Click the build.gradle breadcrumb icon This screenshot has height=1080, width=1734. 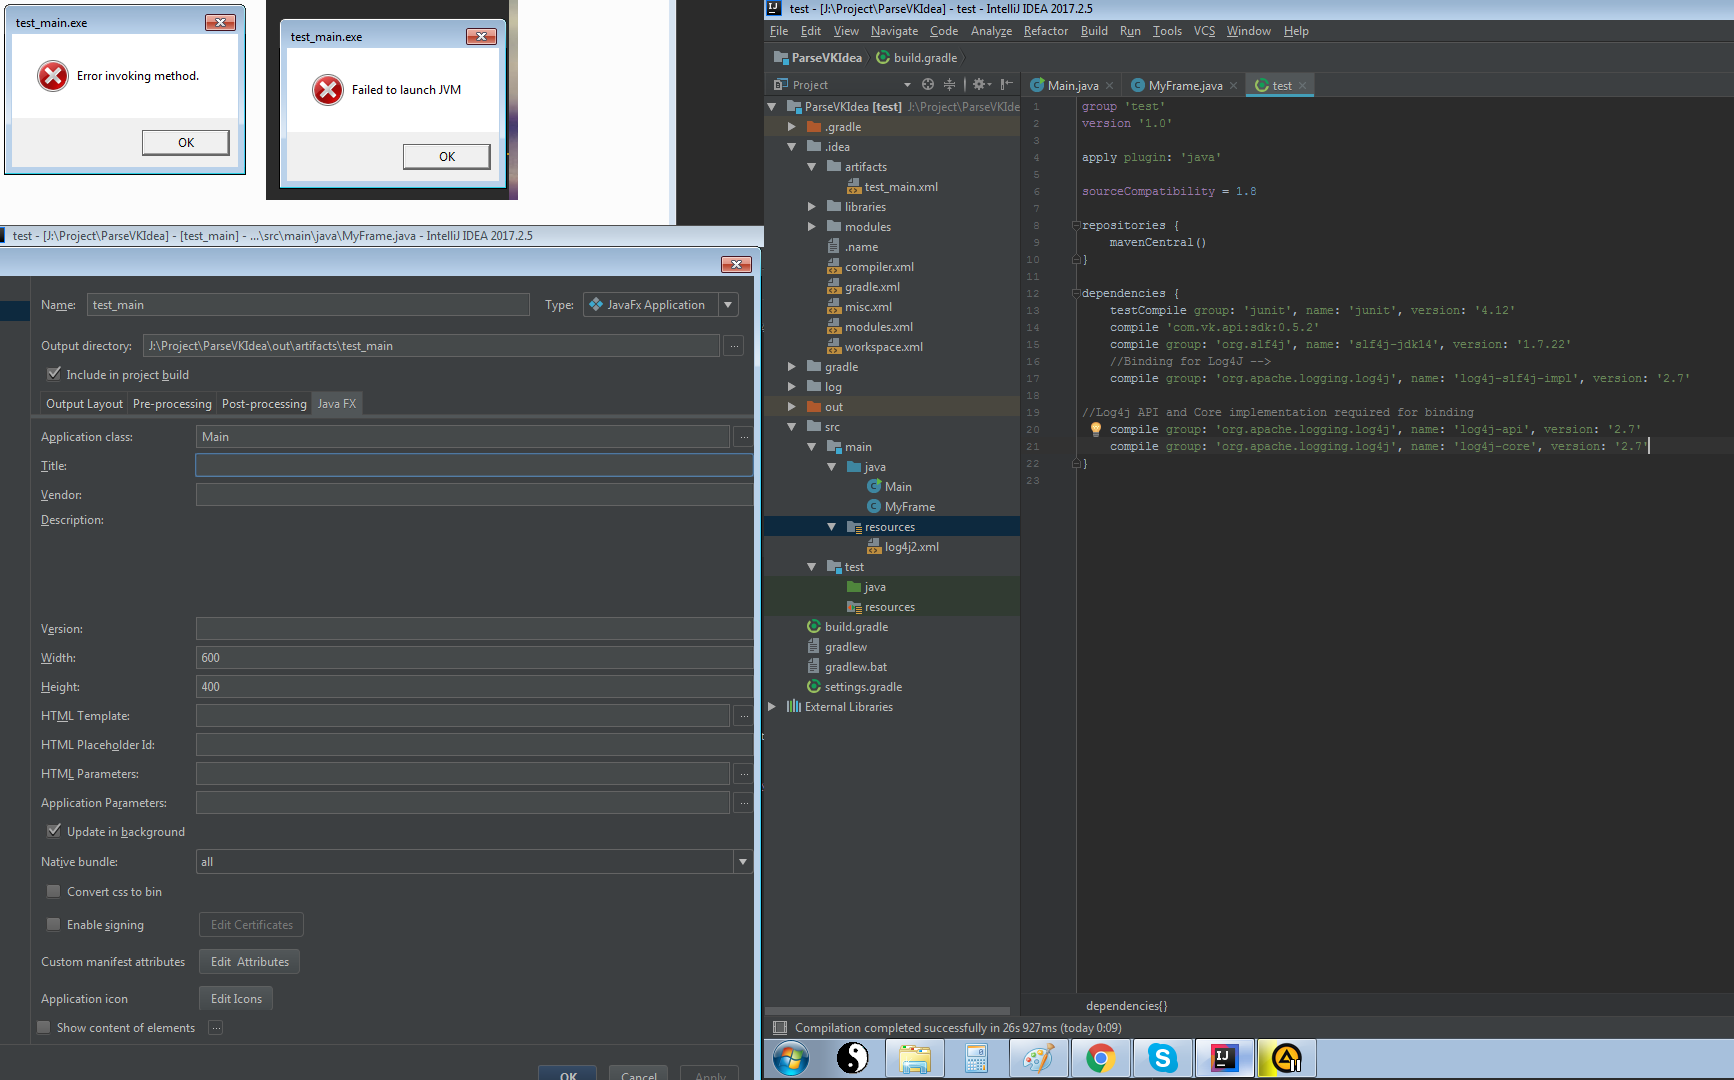coord(883,58)
